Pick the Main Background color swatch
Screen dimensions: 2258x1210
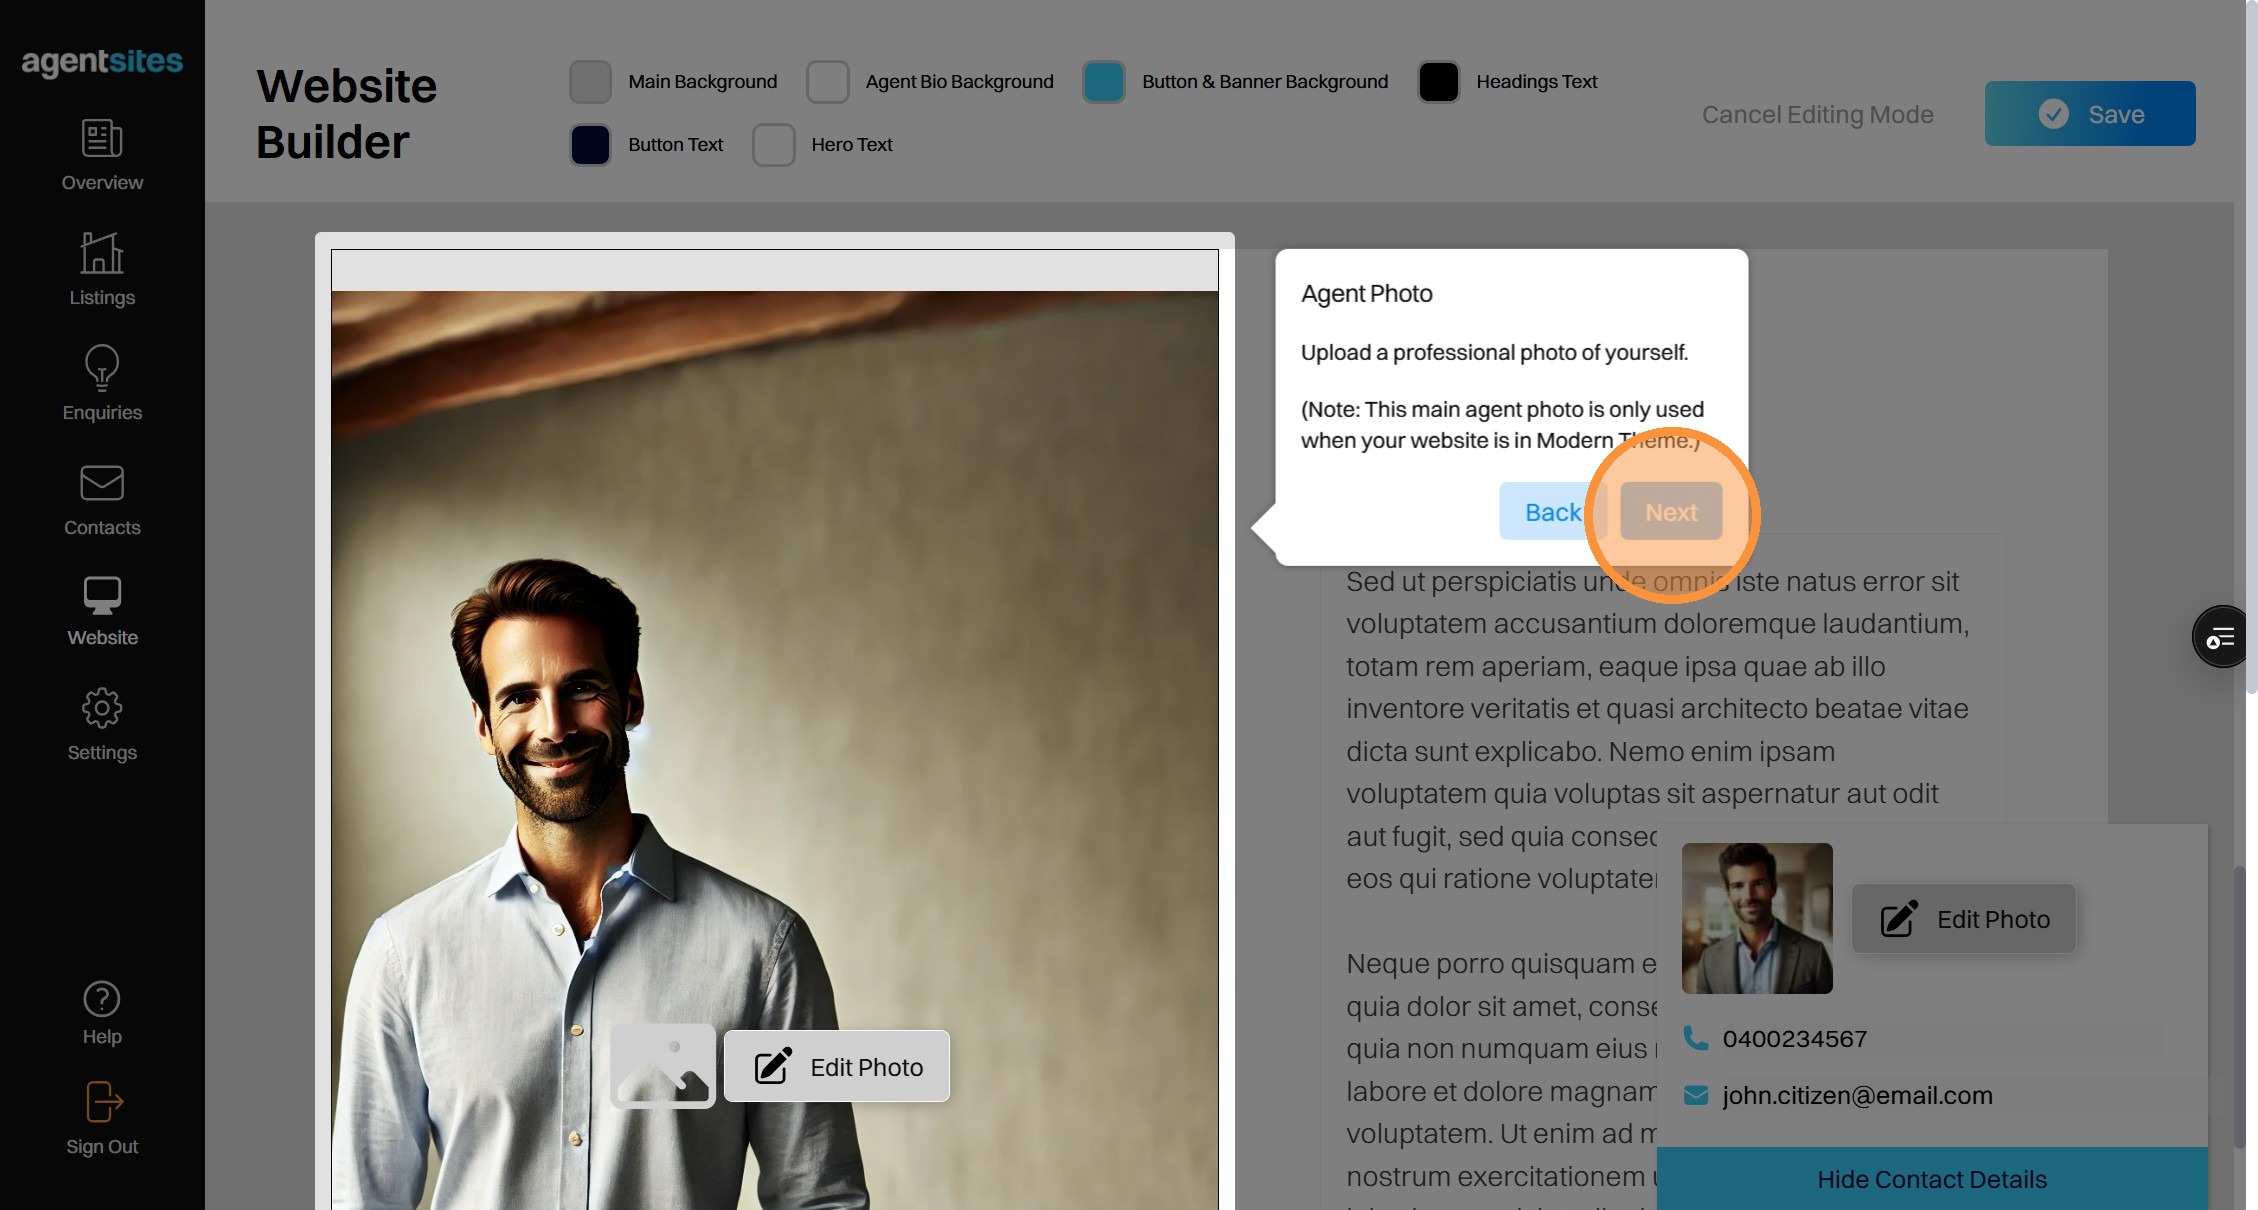[590, 82]
